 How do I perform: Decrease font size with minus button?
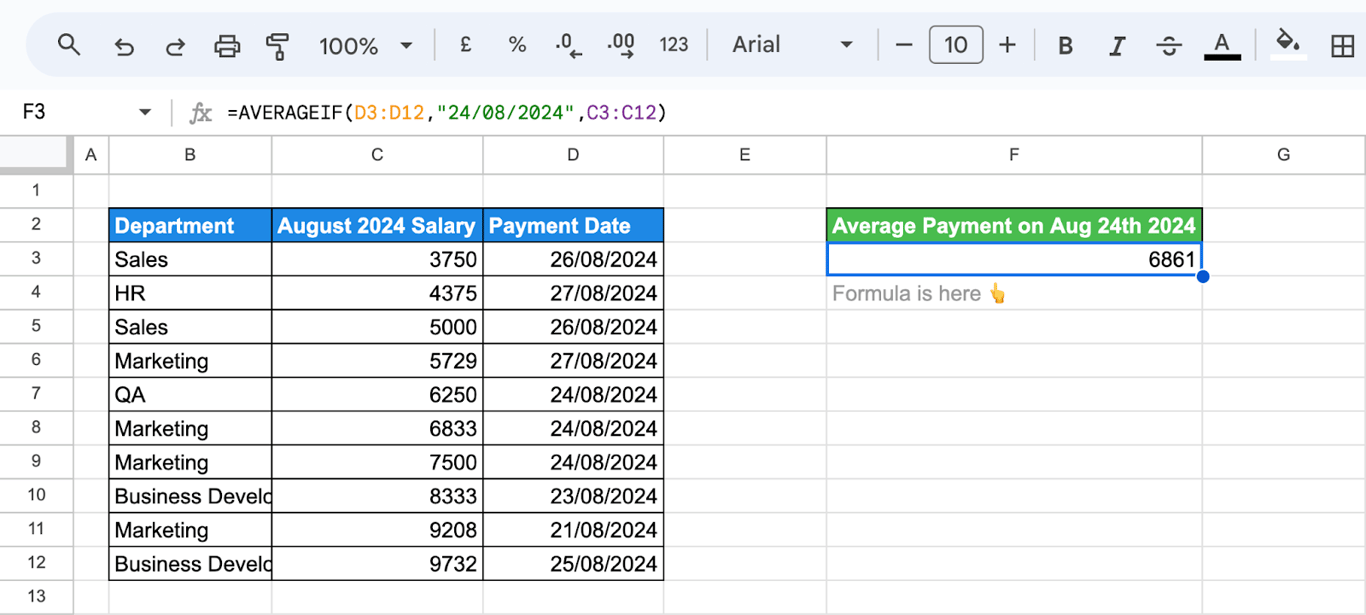(x=904, y=45)
